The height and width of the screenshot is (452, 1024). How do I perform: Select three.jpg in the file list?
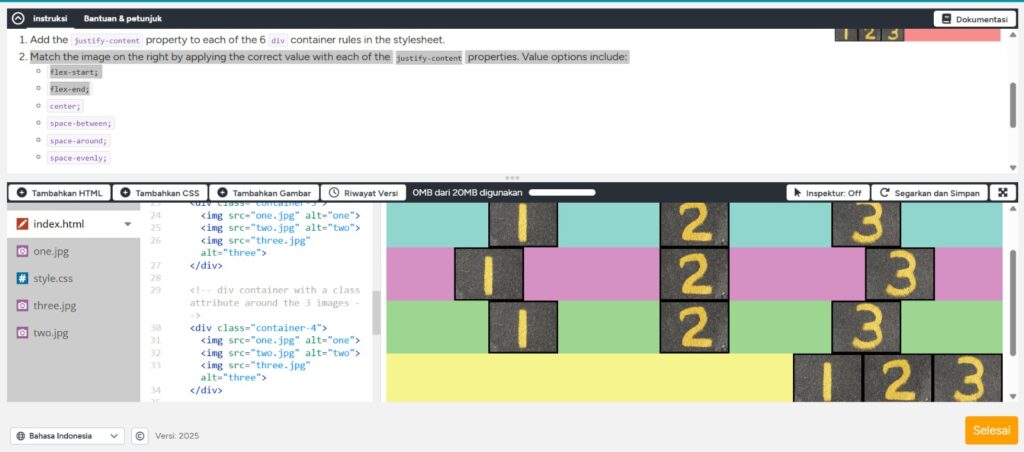tap(54, 306)
